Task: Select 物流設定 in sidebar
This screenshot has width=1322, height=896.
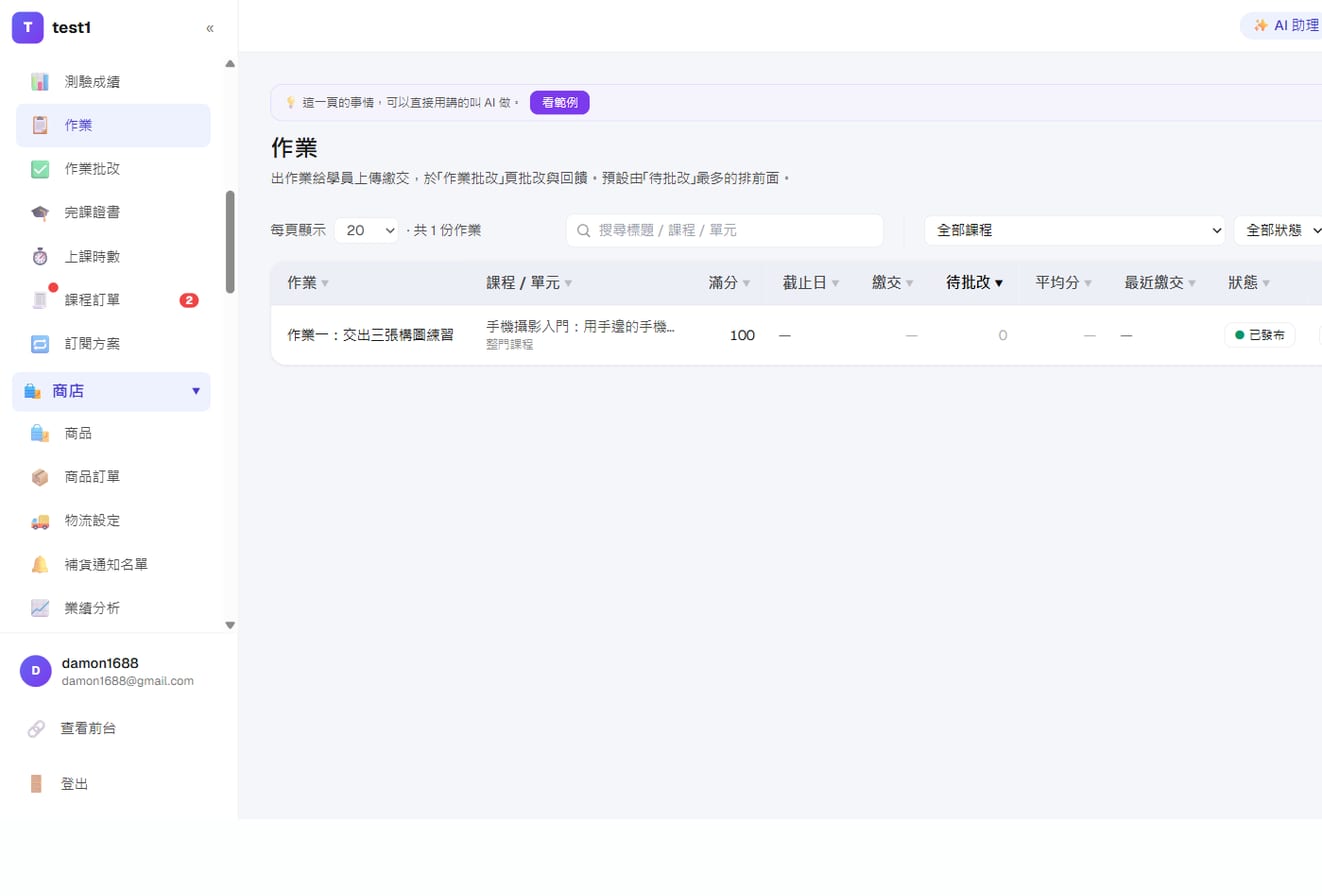Action: [x=113, y=521]
